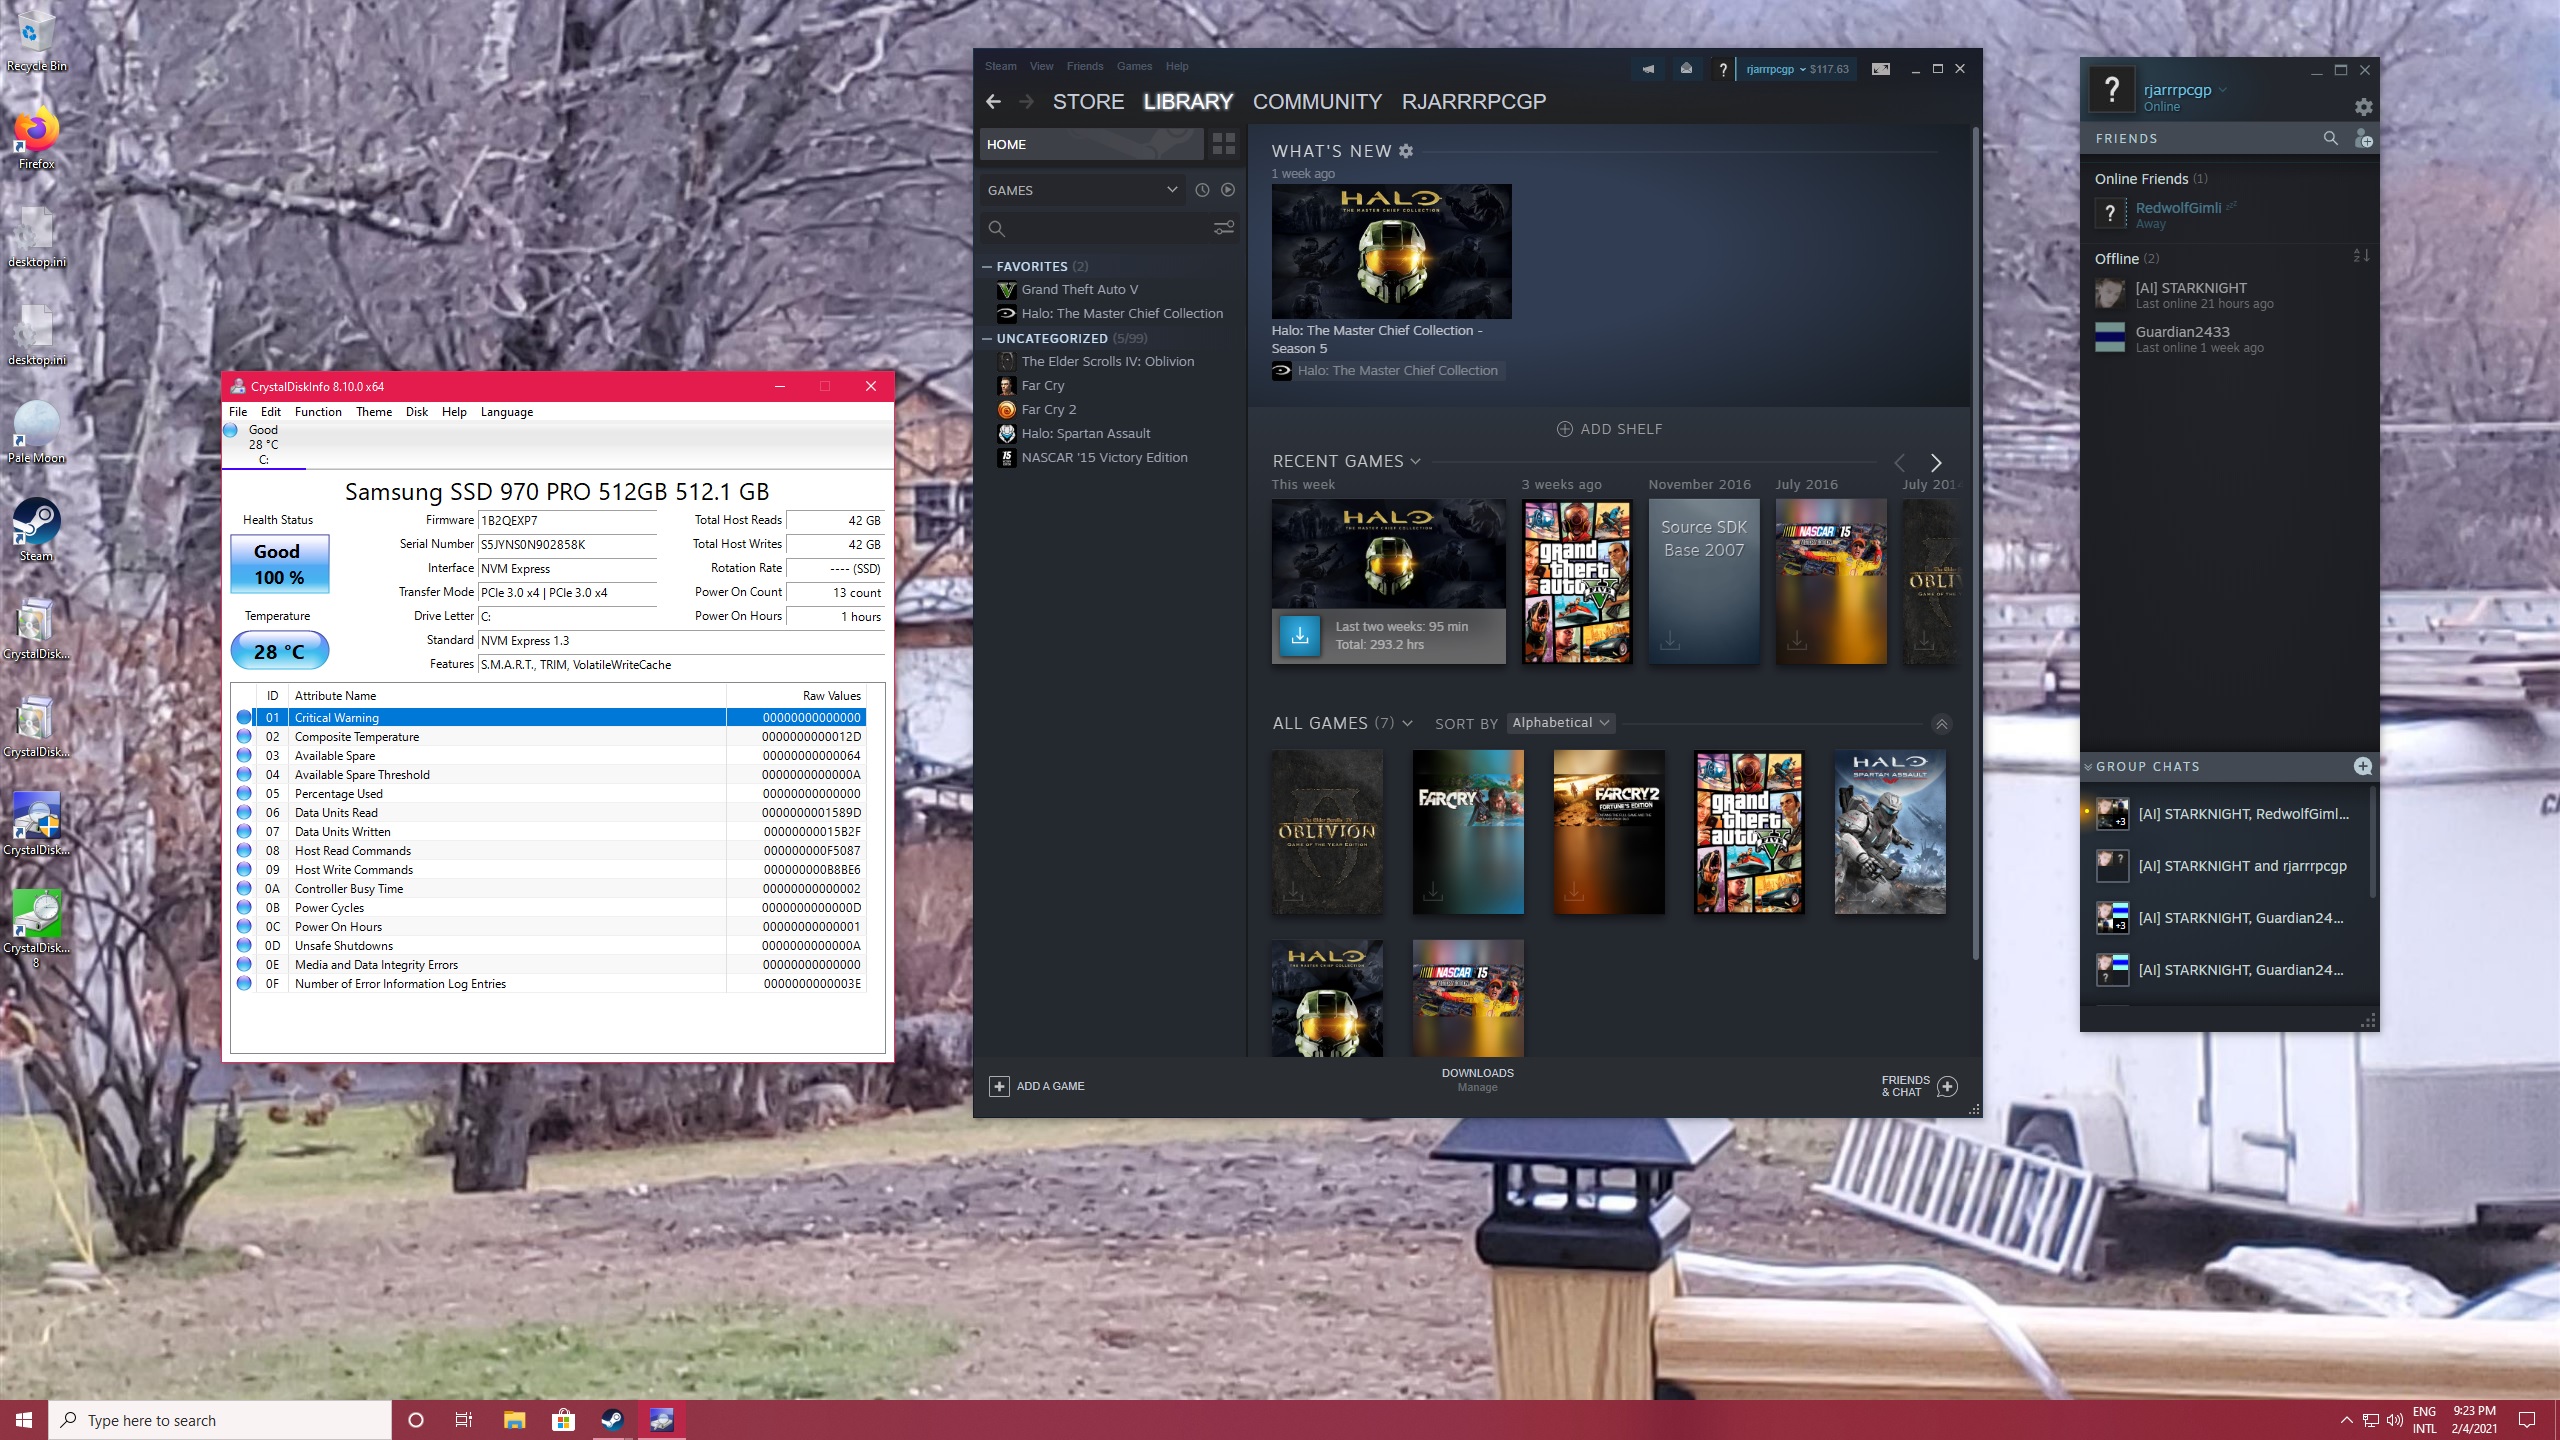Open Firefox desktop shortcut
This screenshot has width=2560, height=1440.
(36, 137)
